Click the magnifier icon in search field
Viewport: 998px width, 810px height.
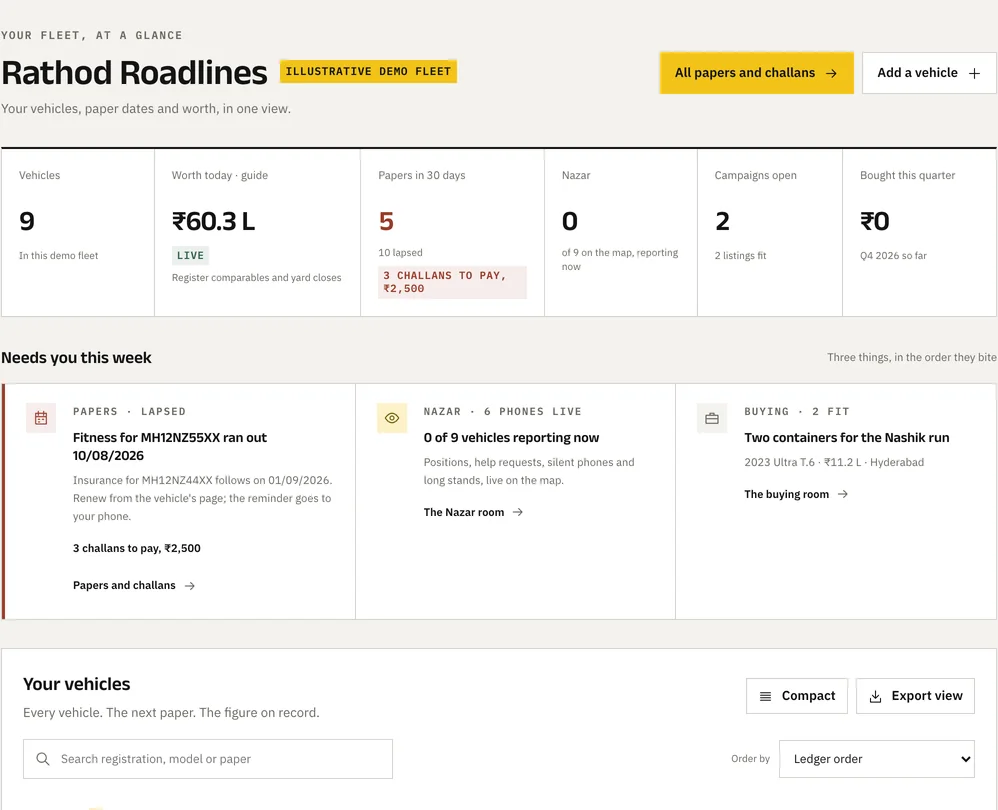click(43, 759)
